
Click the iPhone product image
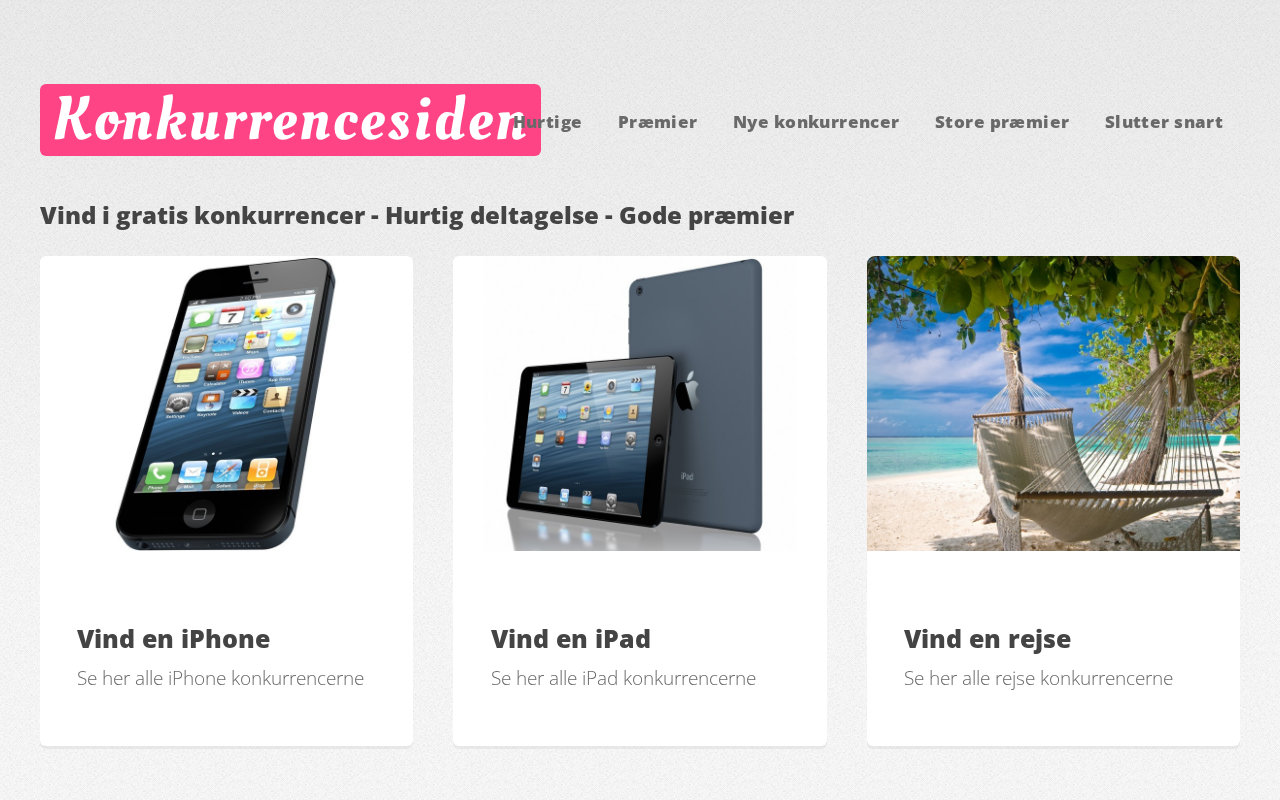coord(226,403)
